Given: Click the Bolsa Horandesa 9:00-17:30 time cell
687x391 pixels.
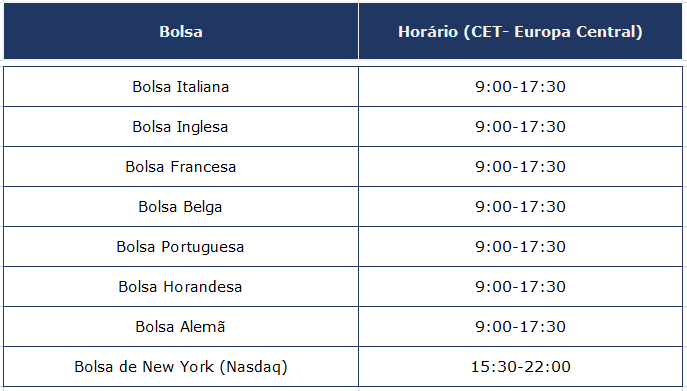Looking at the screenshot, I should (x=520, y=287).
